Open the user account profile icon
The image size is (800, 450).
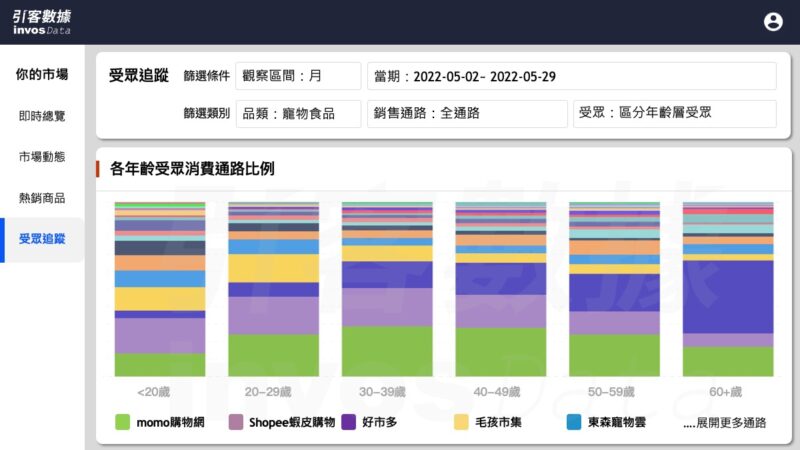[x=773, y=22]
